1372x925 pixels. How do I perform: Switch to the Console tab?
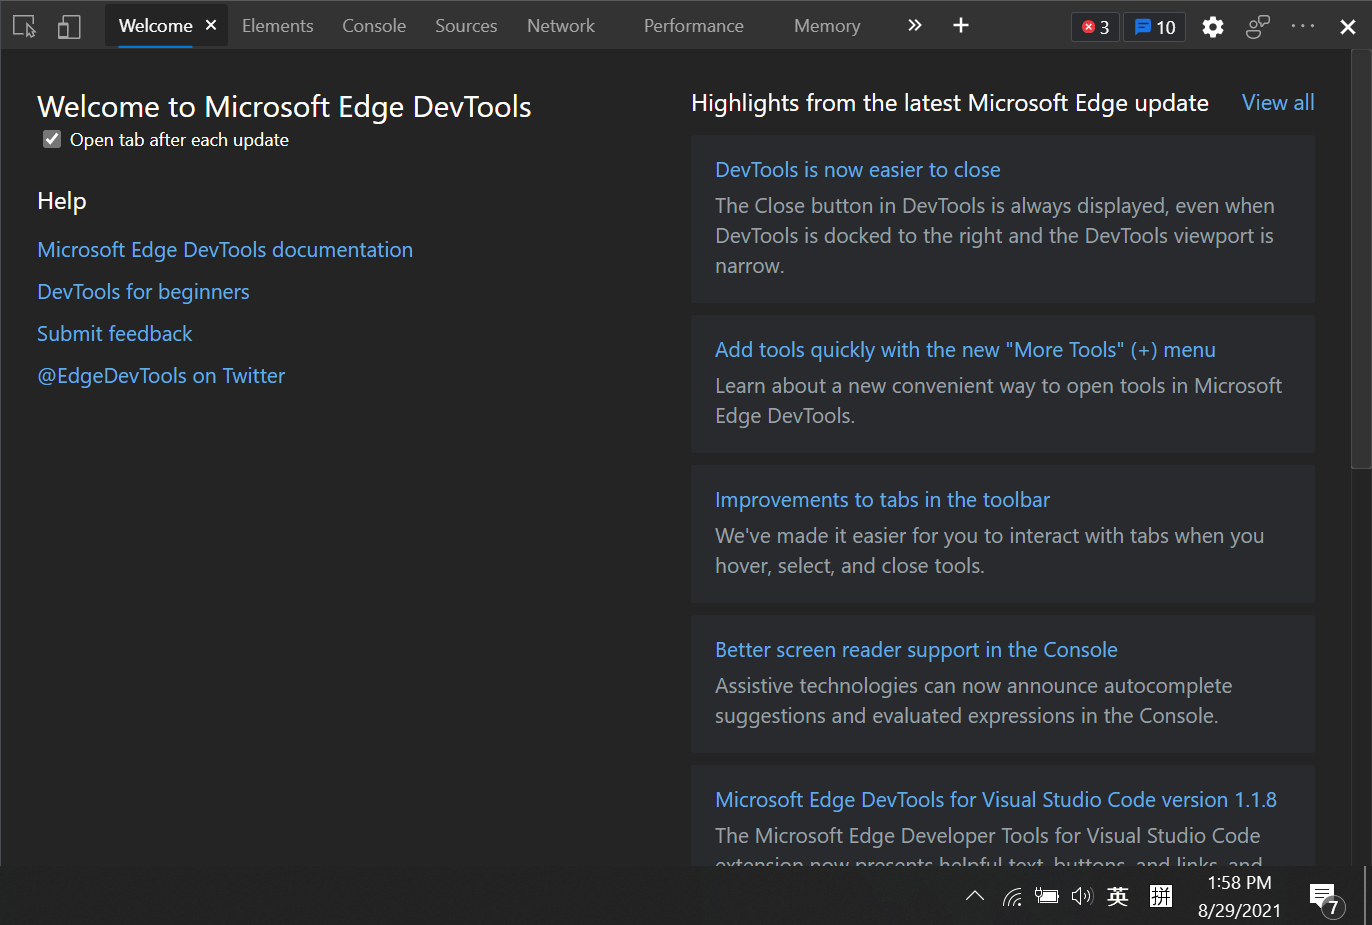[374, 26]
